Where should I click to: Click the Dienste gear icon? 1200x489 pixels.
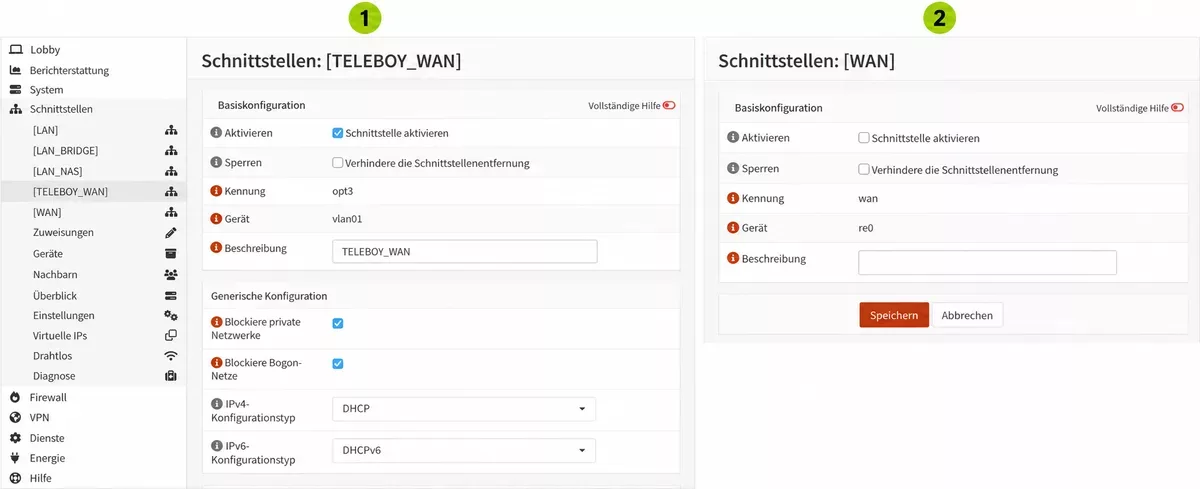pyautogui.click(x=16, y=438)
